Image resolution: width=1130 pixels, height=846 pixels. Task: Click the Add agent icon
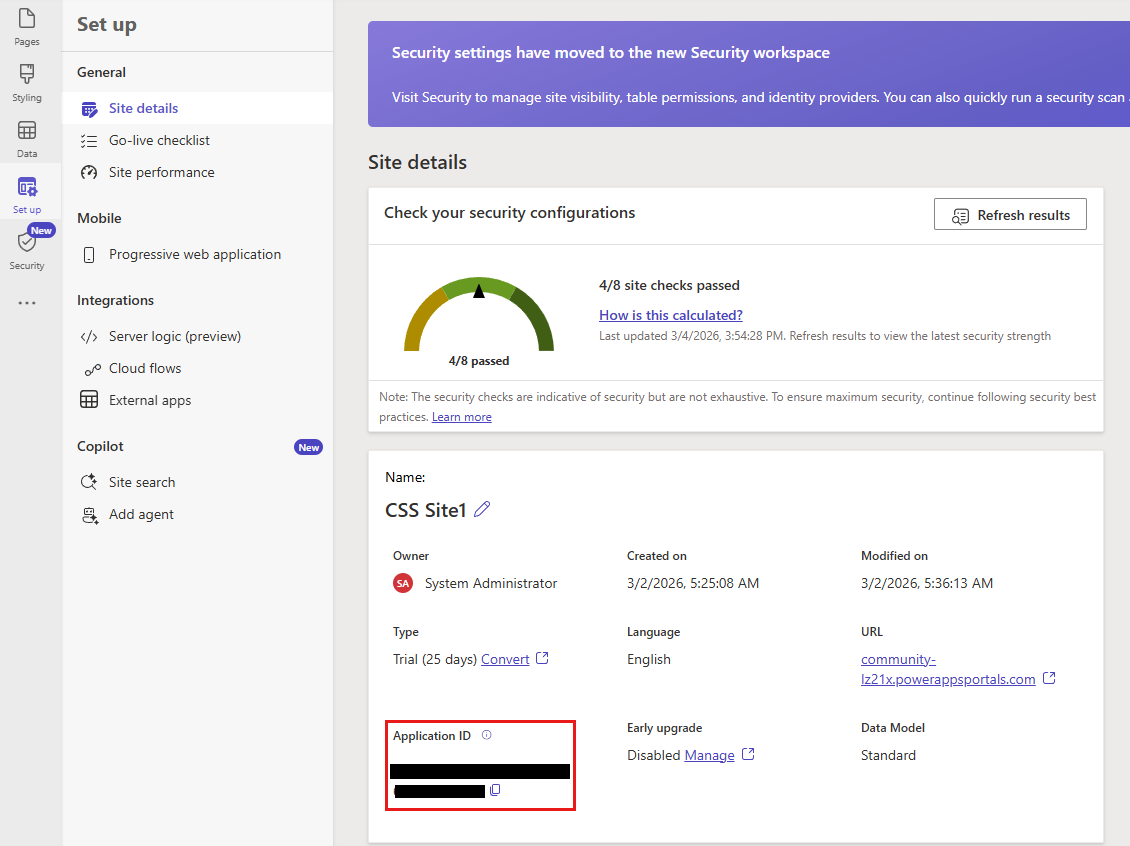click(x=90, y=515)
